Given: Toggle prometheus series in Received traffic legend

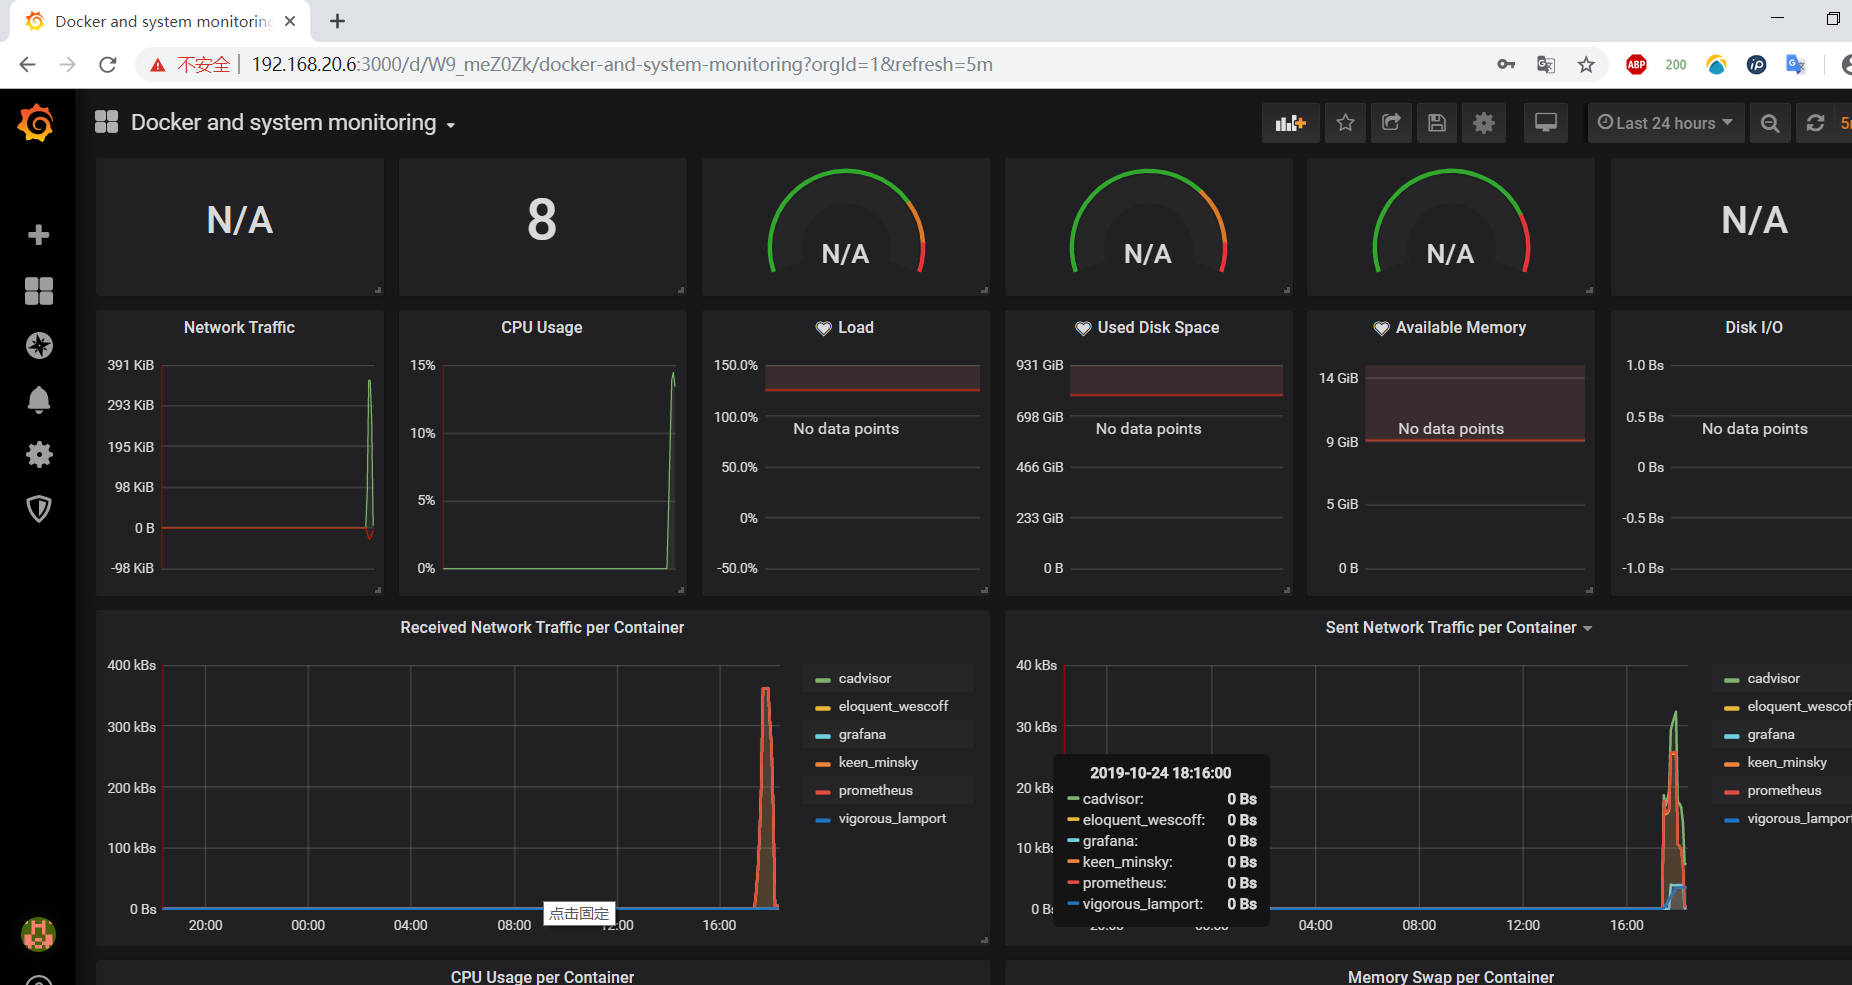Looking at the screenshot, I should coord(875,791).
